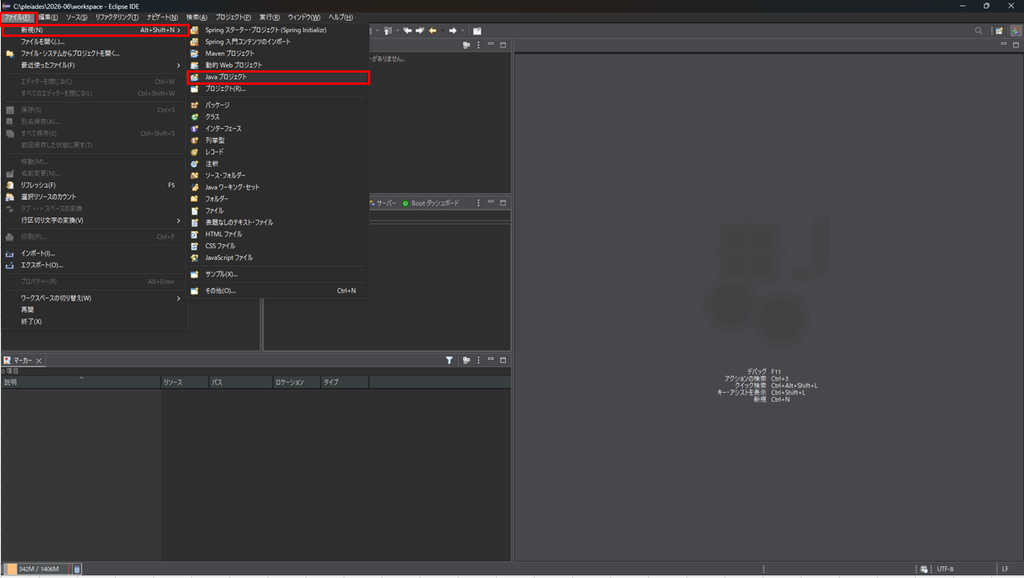
Task: Click the CSS ファイル icon
Action: (195, 246)
